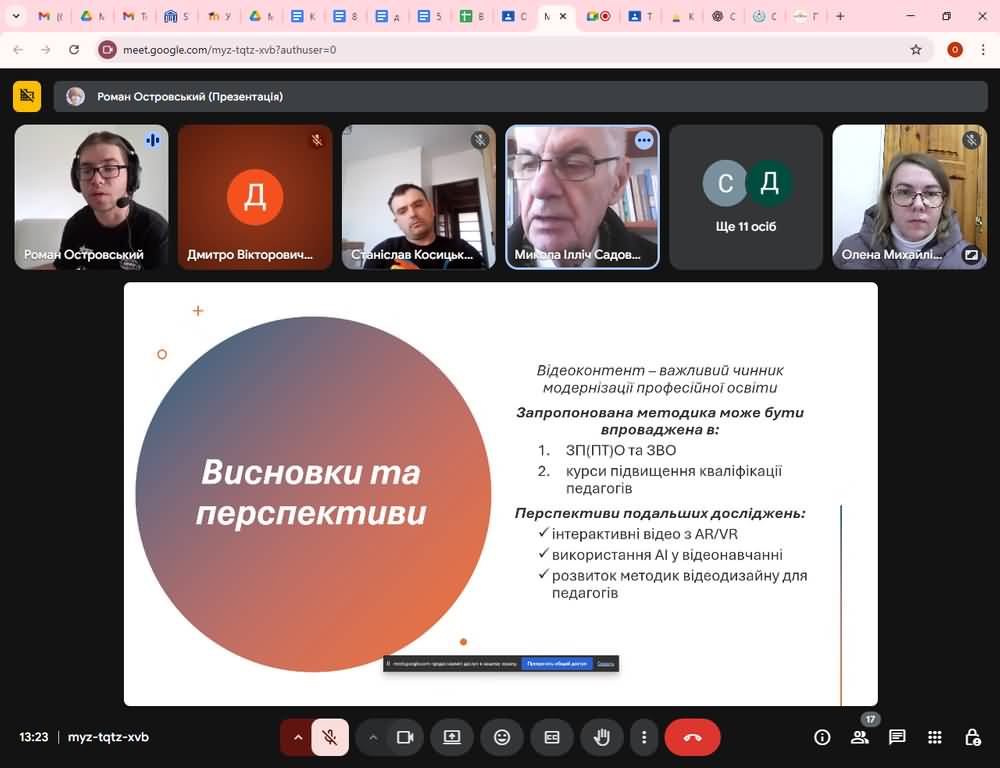This screenshot has width=1000, height=768.
Task: Open host controls lock icon
Action: pos(972,737)
